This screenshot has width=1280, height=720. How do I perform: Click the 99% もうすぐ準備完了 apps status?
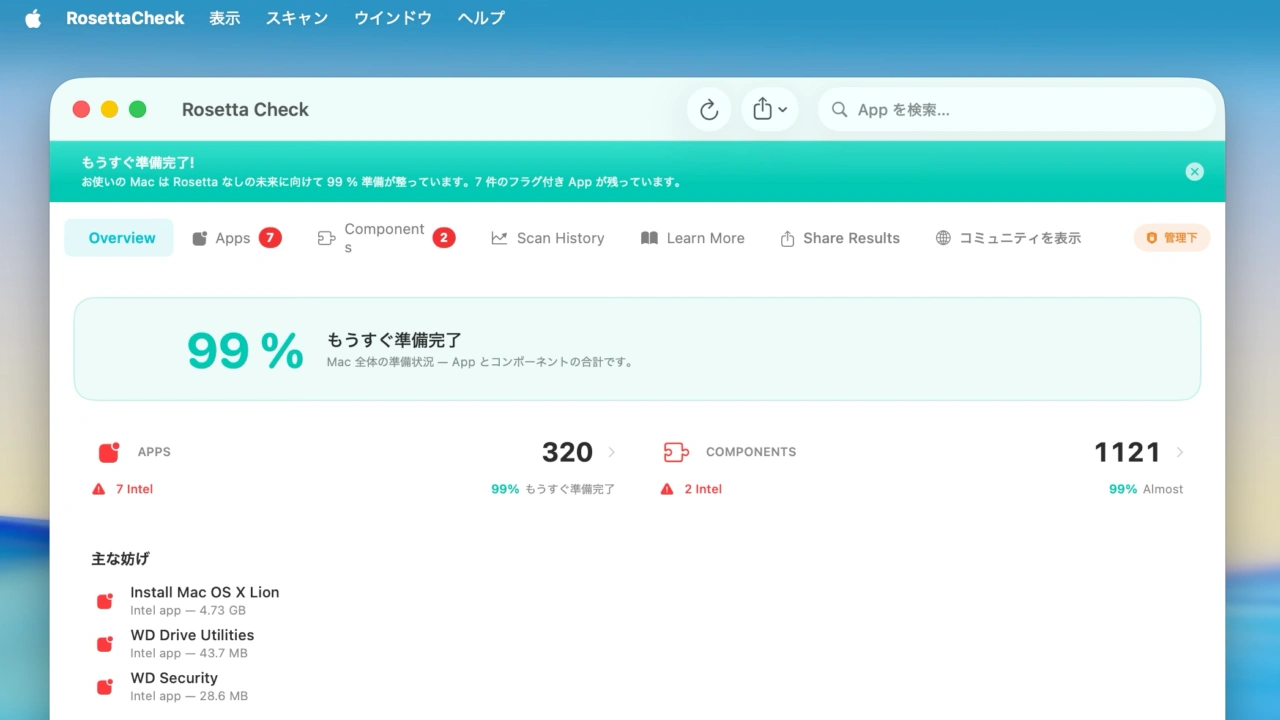[x=553, y=489]
